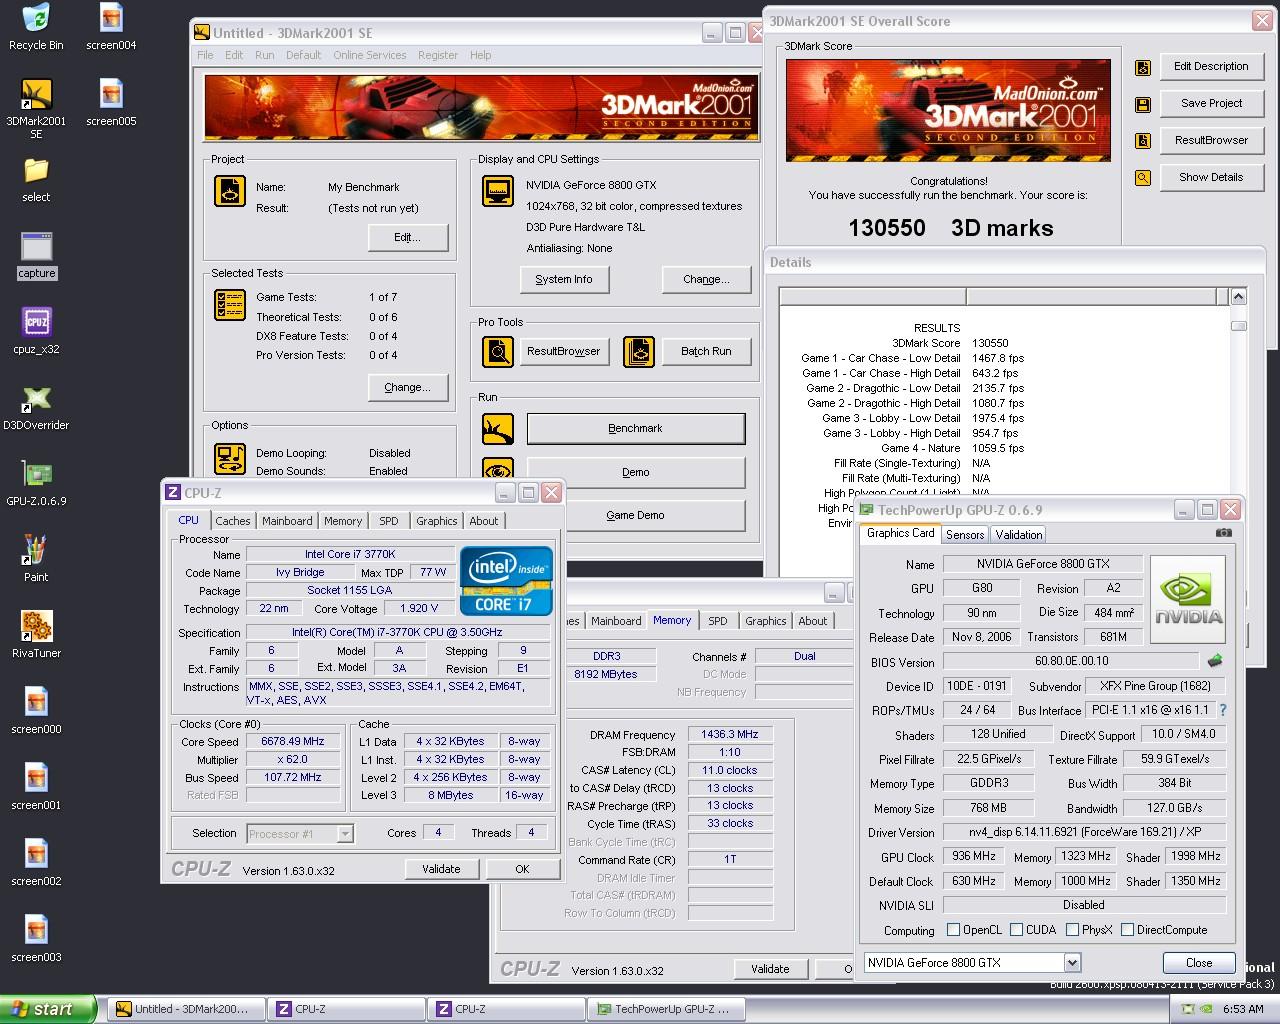
Task: Open the Graphics tab in front CPU-Z
Action: pos(437,521)
